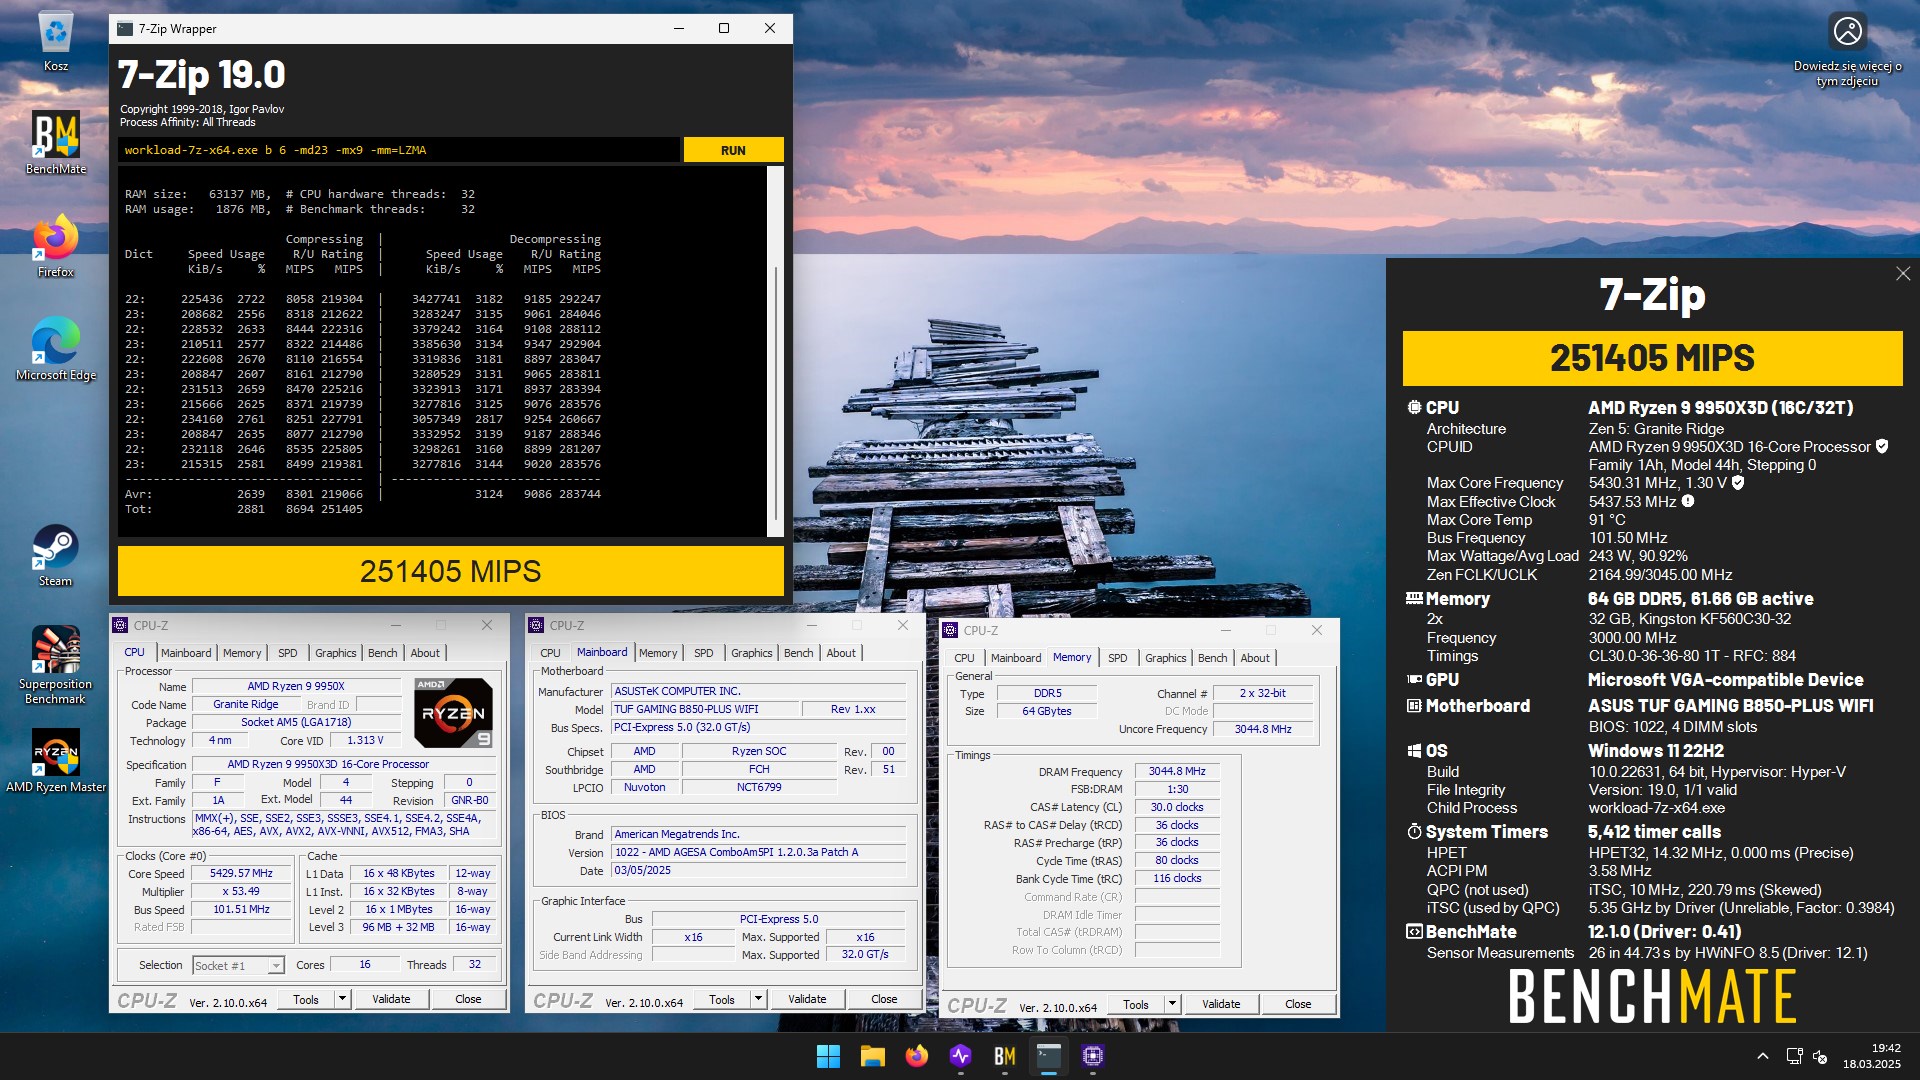This screenshot has height=1080, width=1920.
Task: Select the DRAM Frequency value 3044.8 MHz
Action: pos(1177,771)
